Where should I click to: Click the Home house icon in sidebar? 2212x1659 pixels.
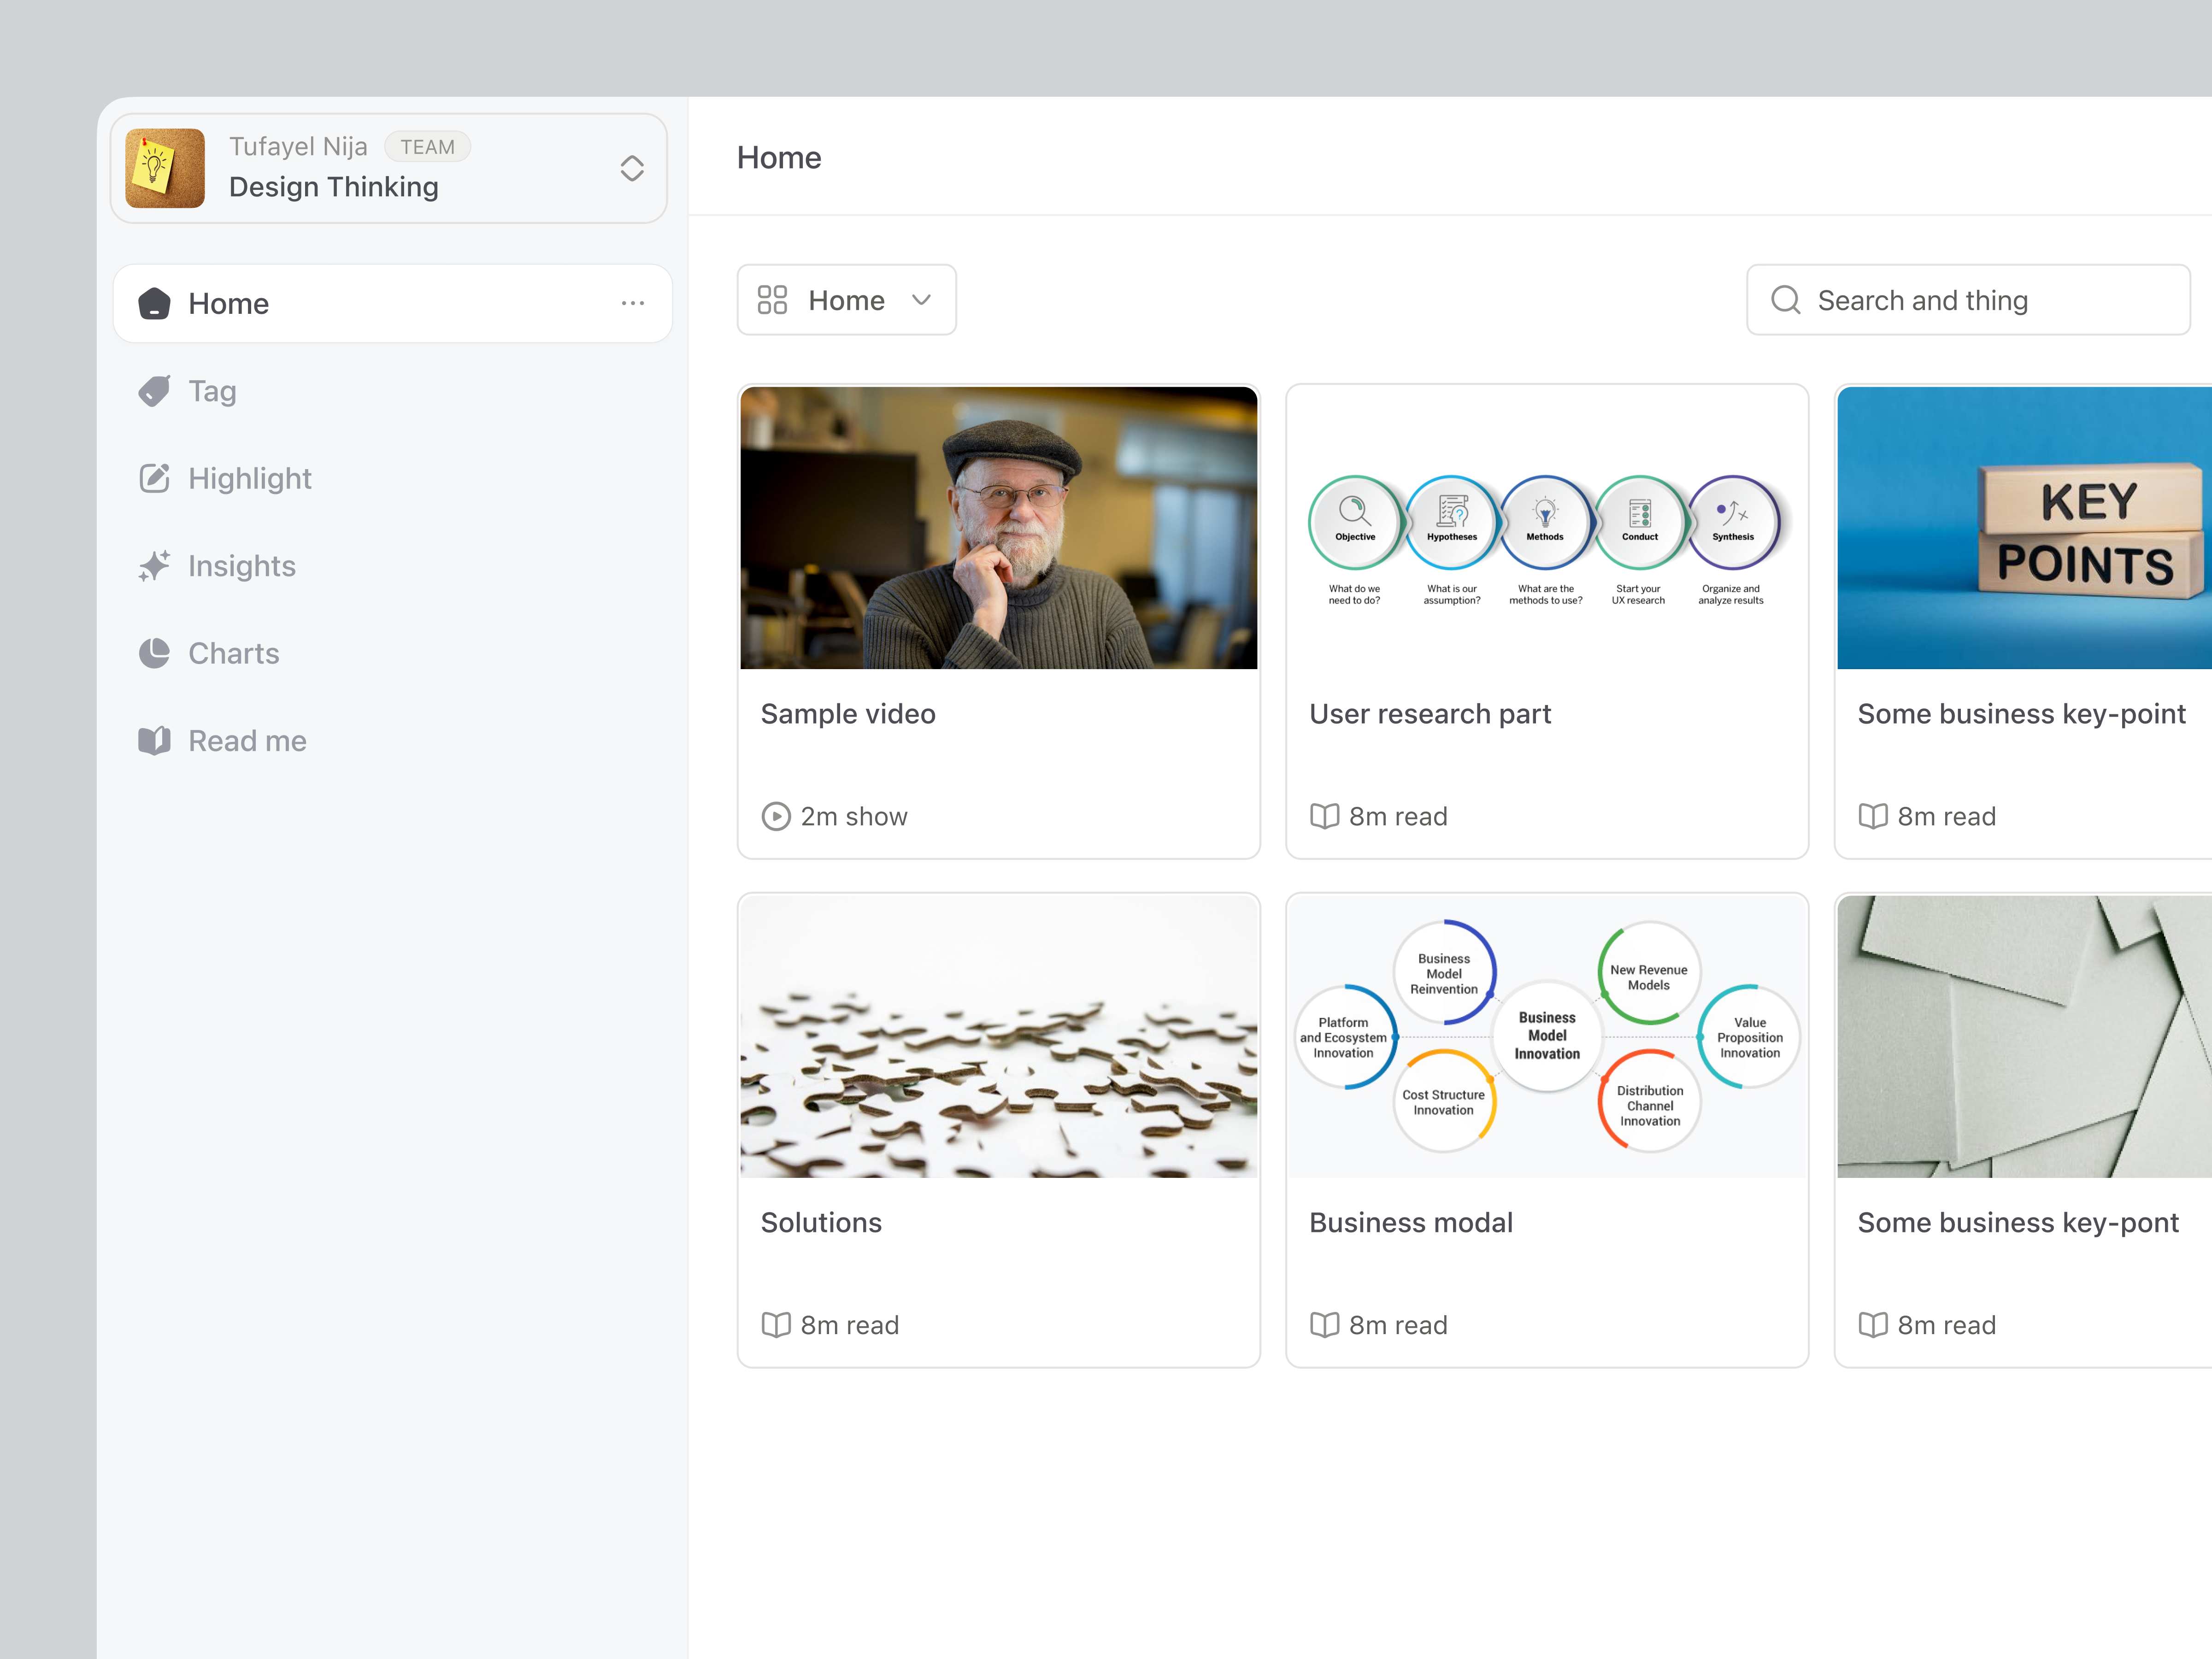click(155, 303)
